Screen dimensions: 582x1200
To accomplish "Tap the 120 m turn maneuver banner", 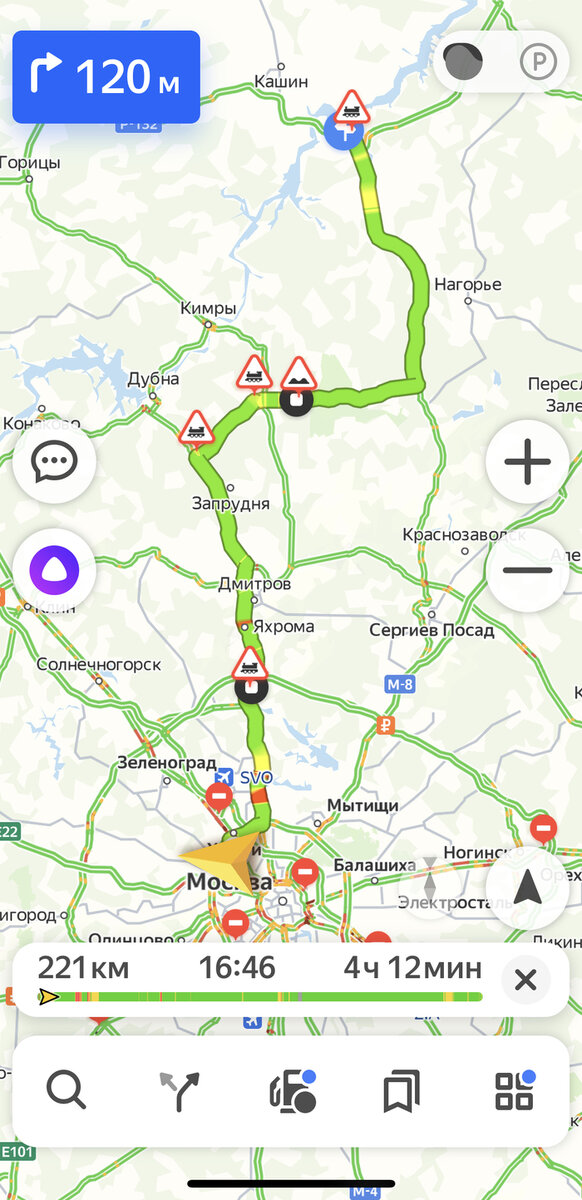I will point(106,77).
